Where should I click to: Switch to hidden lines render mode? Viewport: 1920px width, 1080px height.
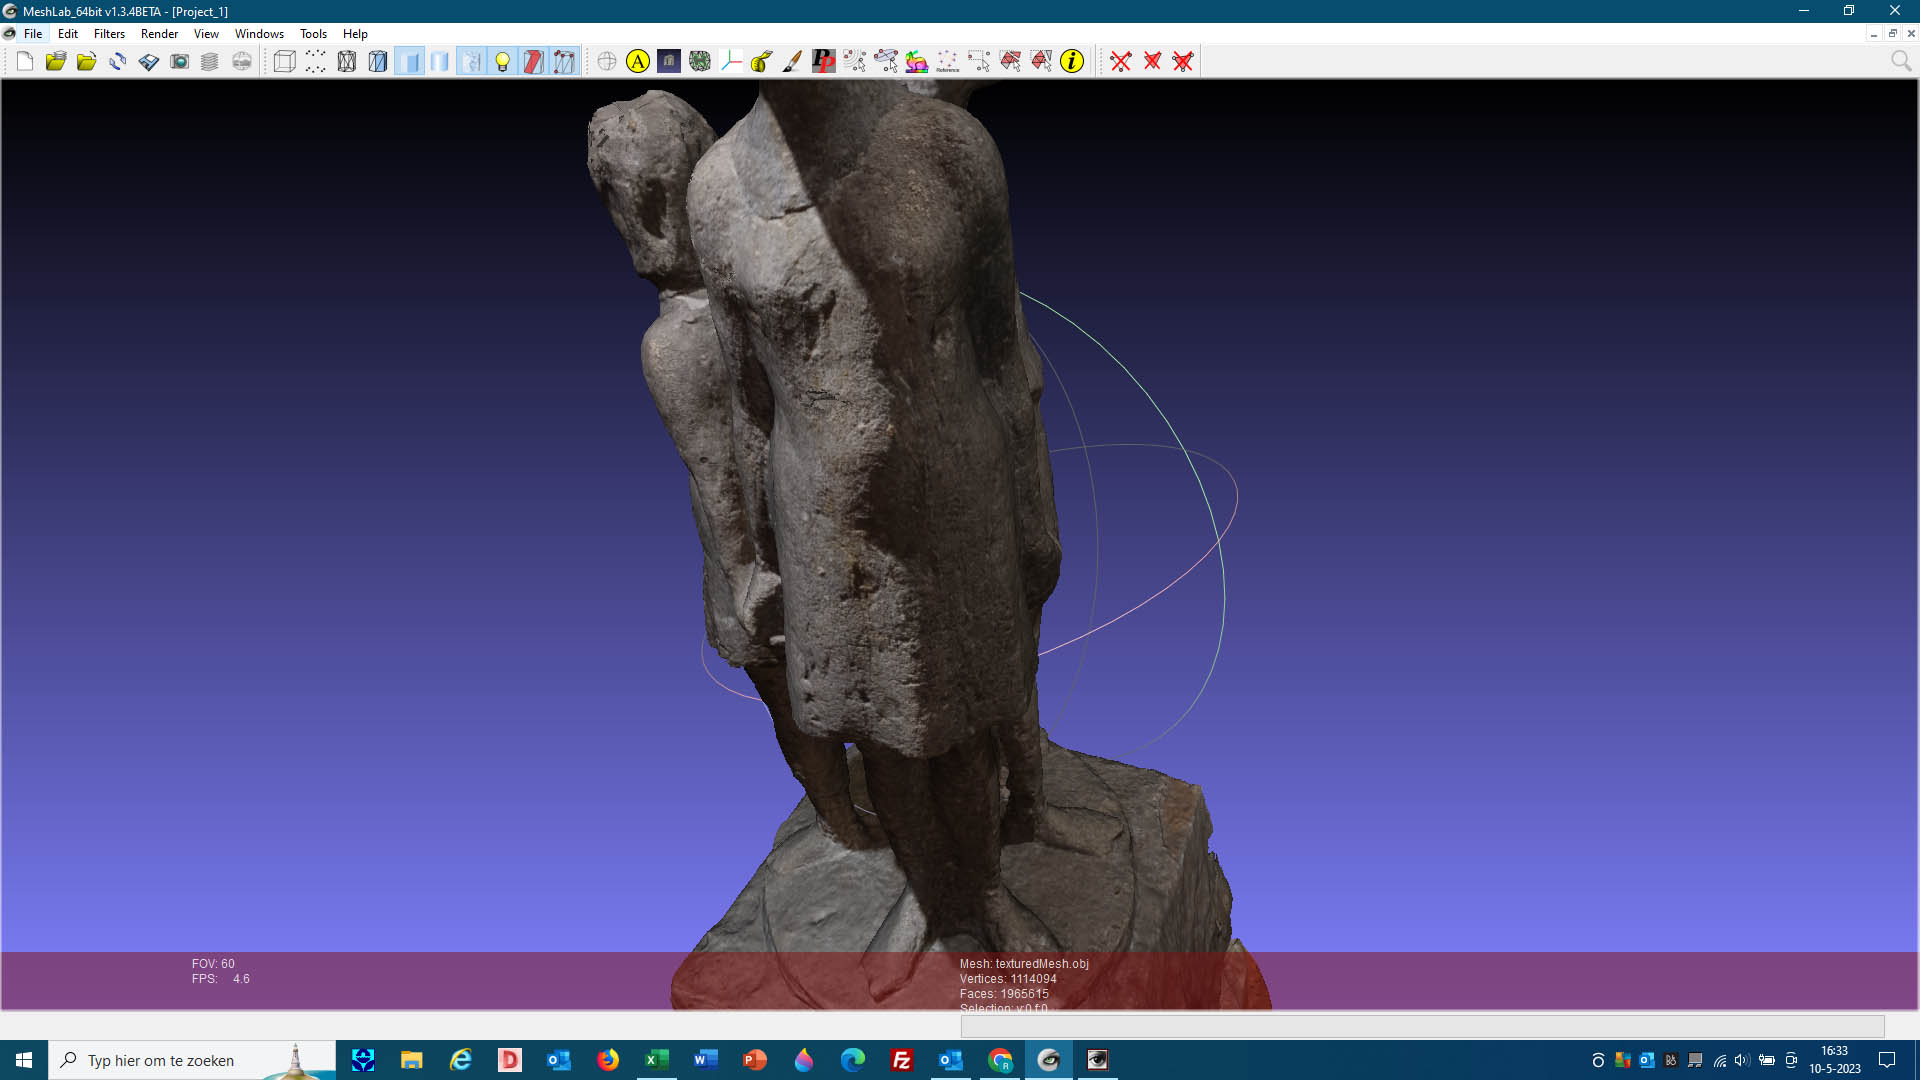(x=378, y=62)
